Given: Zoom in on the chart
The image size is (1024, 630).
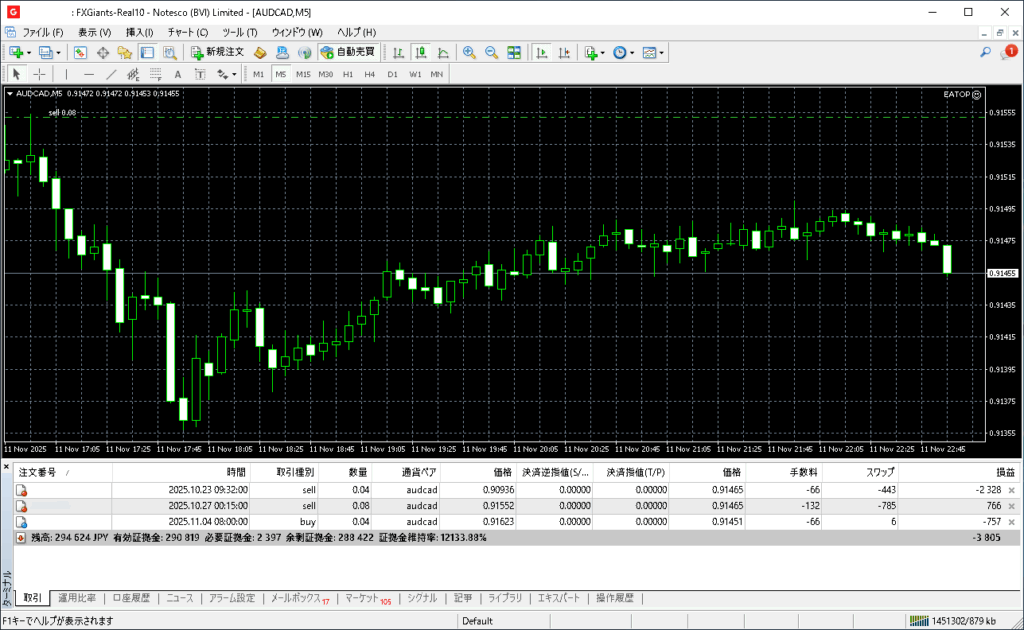Looking at the screenshot, I should pyautogui.click(x=469, y=52).
